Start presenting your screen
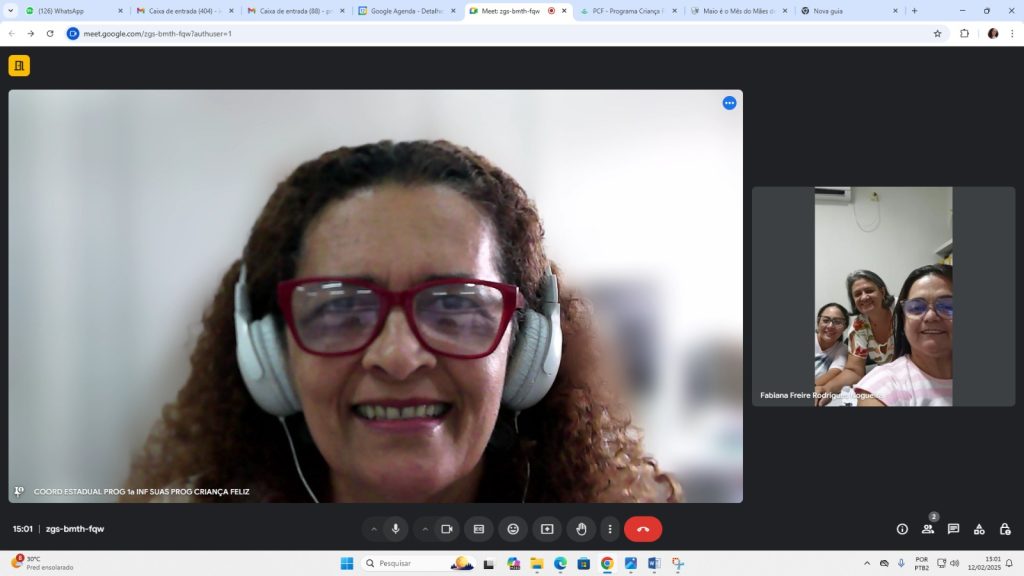The height and width of the screenshot is (576, 1024). 547,529
